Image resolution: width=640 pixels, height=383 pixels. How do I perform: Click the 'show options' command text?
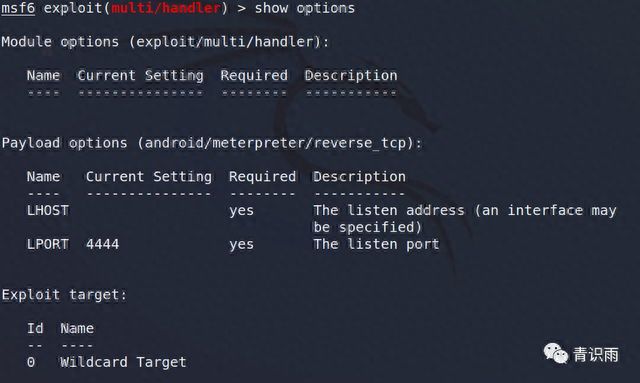[304, 8]
